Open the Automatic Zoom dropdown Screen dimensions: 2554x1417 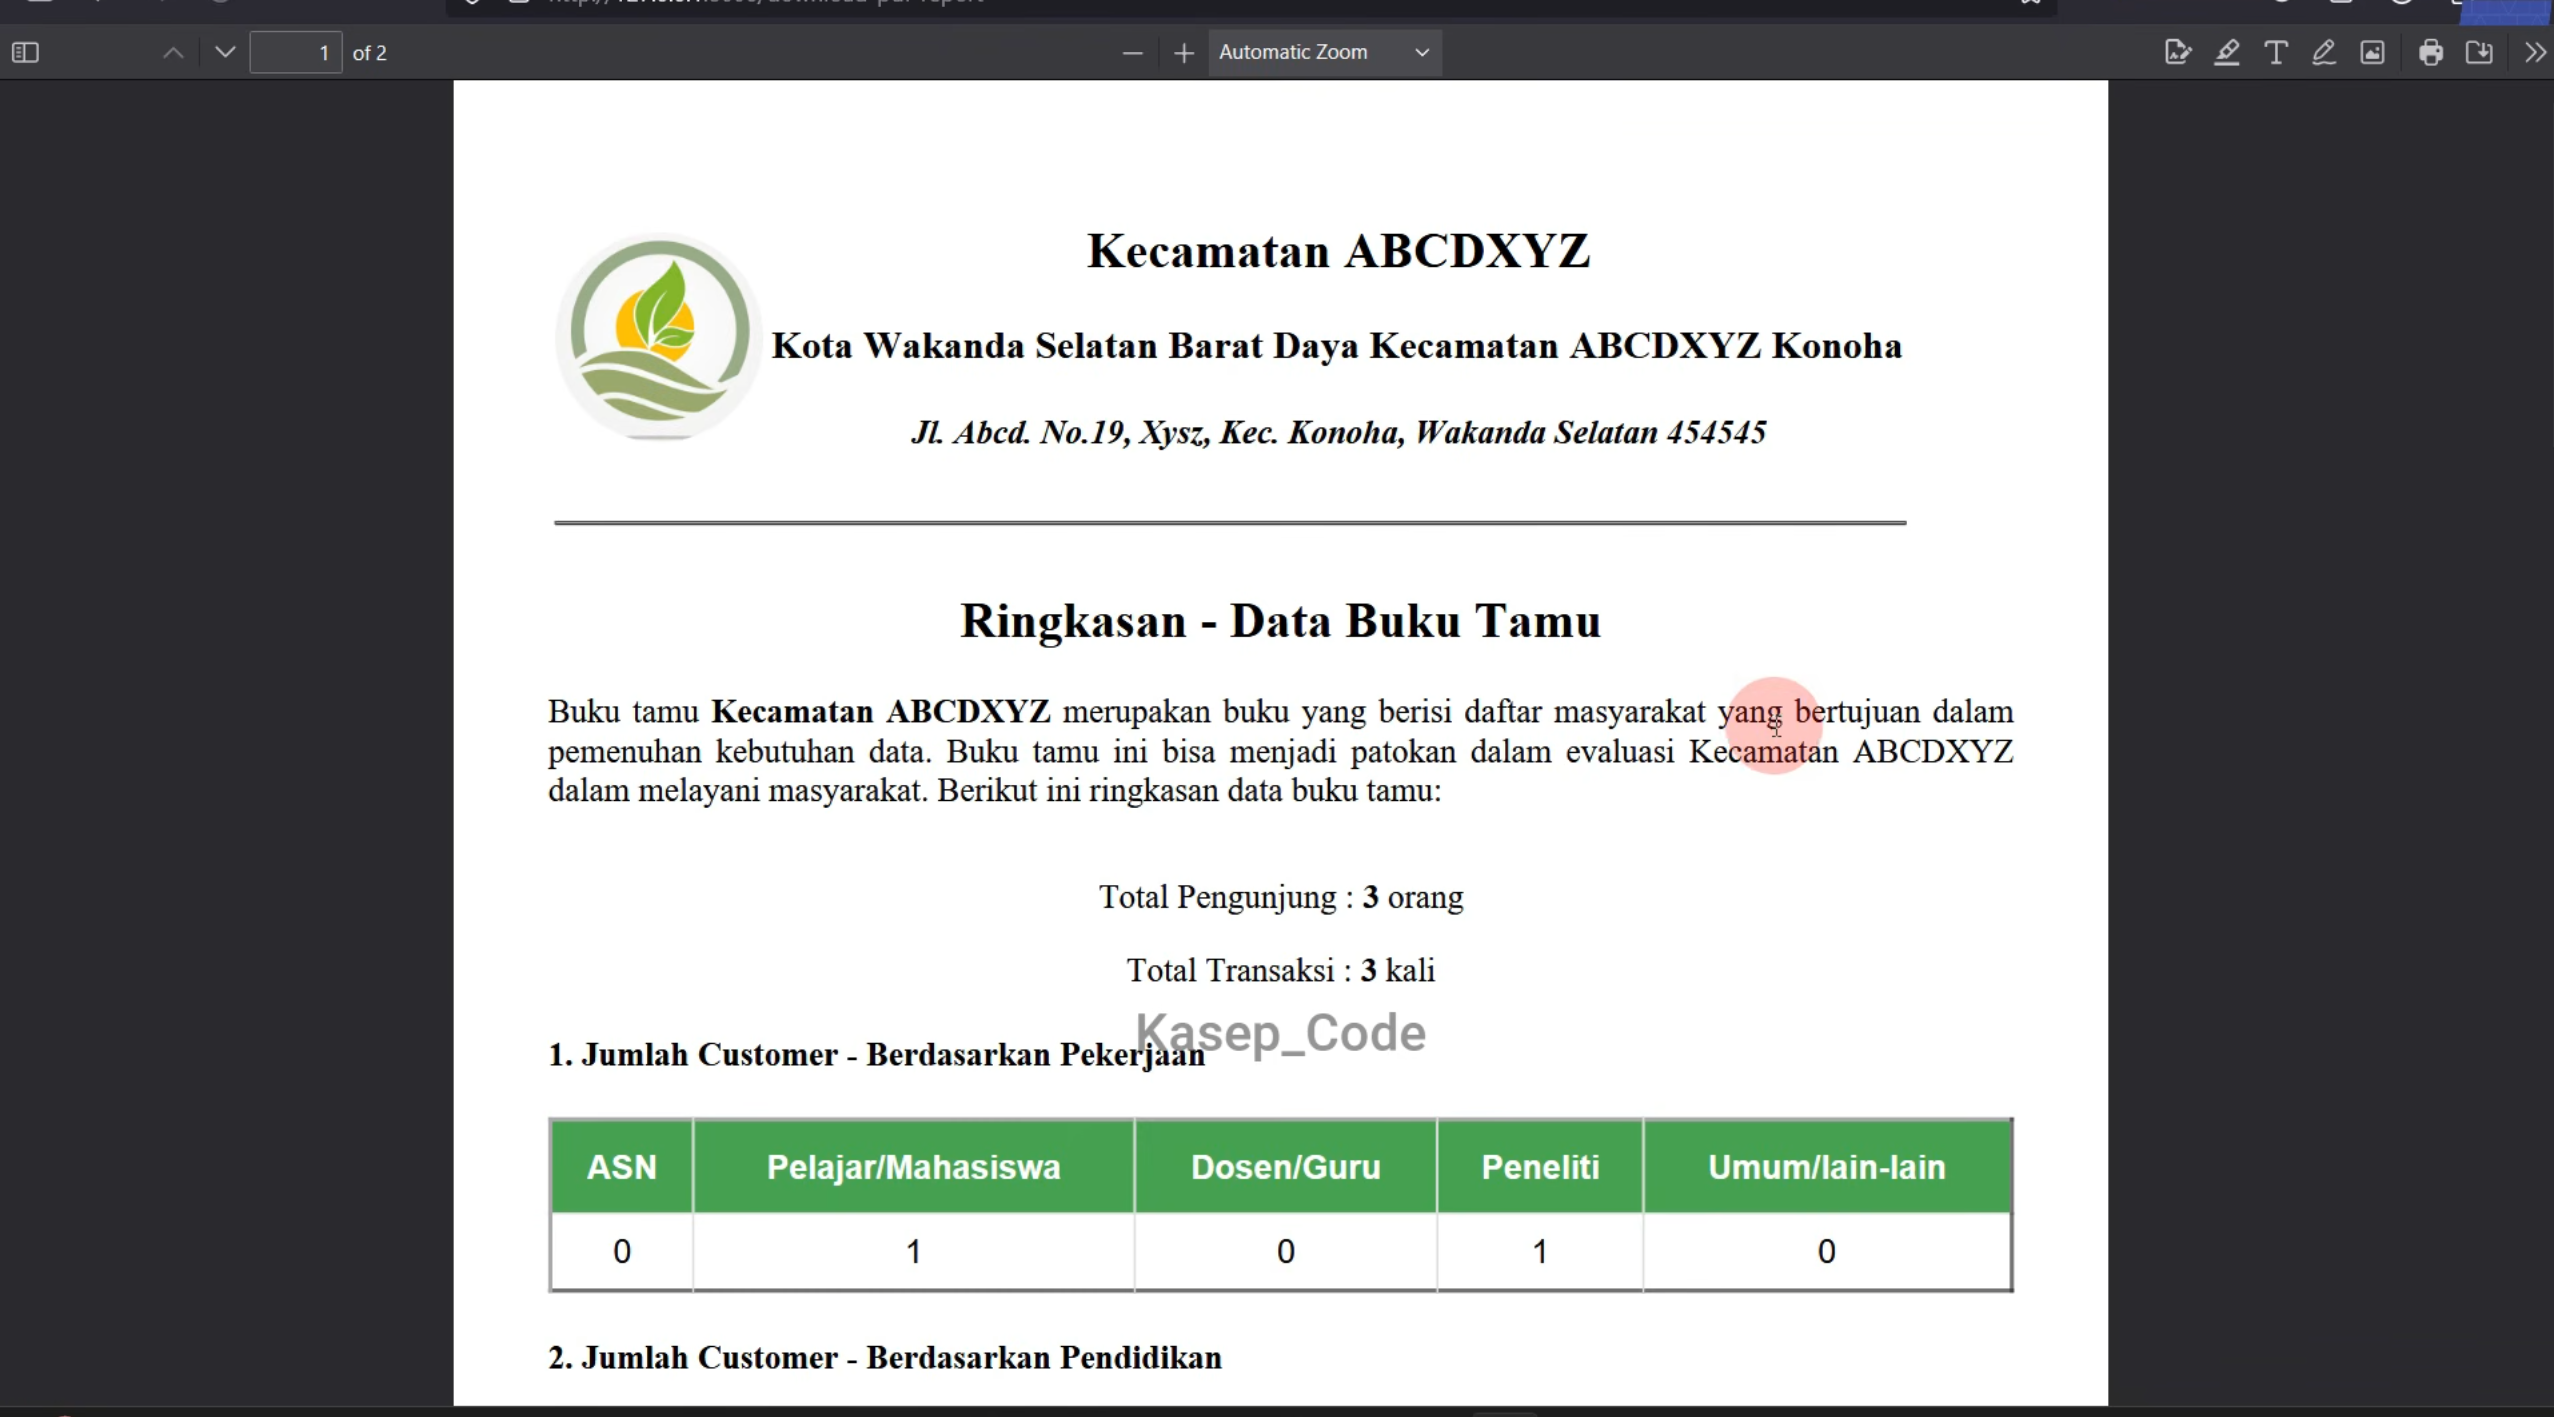coord(1324,52)
